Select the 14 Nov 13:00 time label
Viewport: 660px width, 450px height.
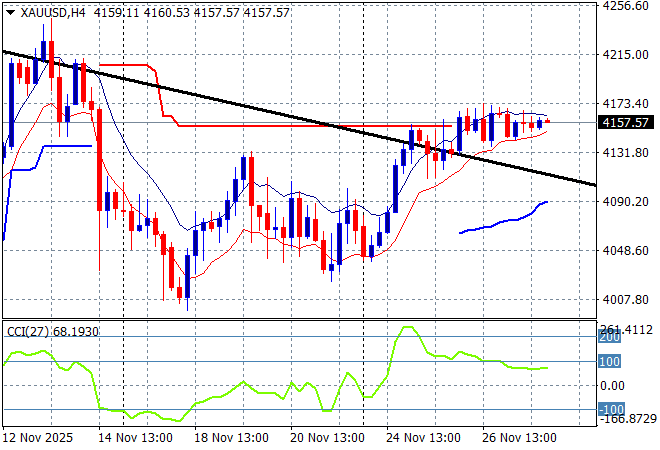click(x=135, y=438)
